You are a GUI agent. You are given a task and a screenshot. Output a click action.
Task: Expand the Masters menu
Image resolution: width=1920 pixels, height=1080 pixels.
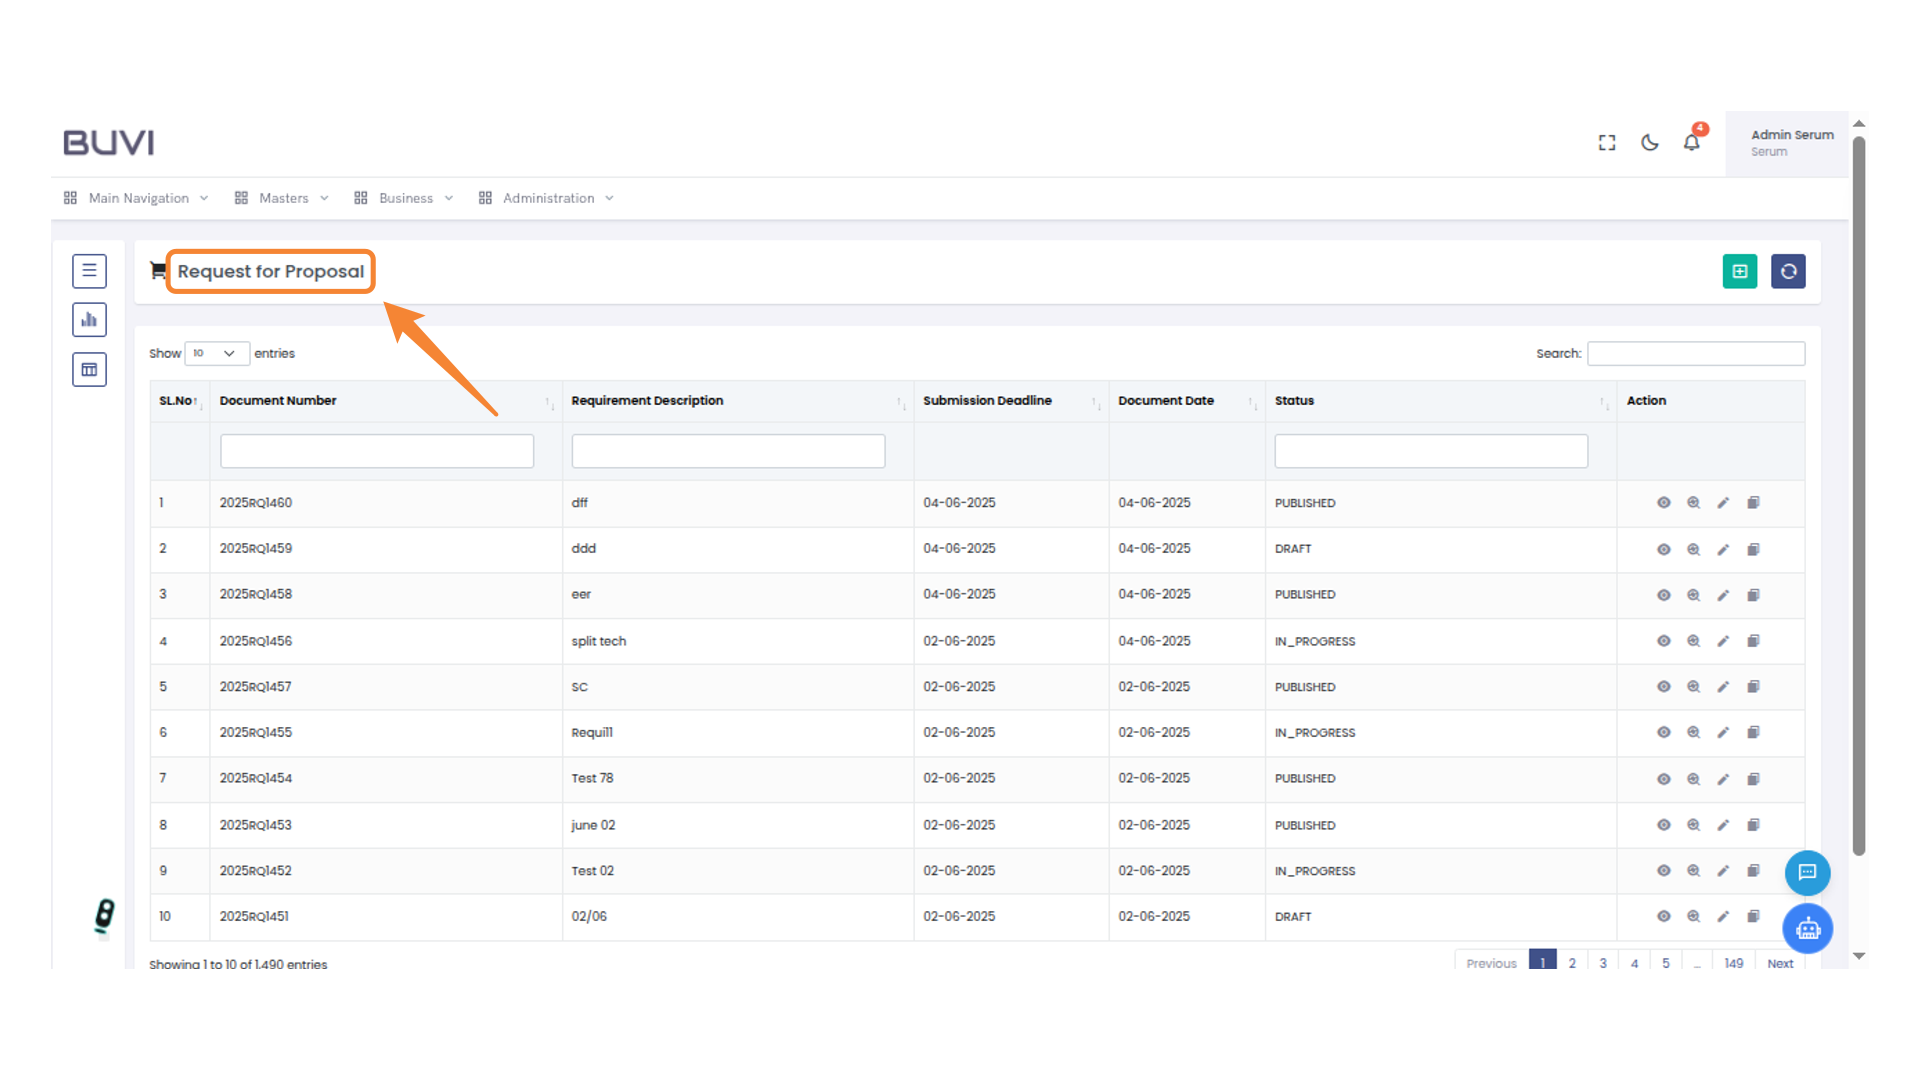(x=282, y=198)
